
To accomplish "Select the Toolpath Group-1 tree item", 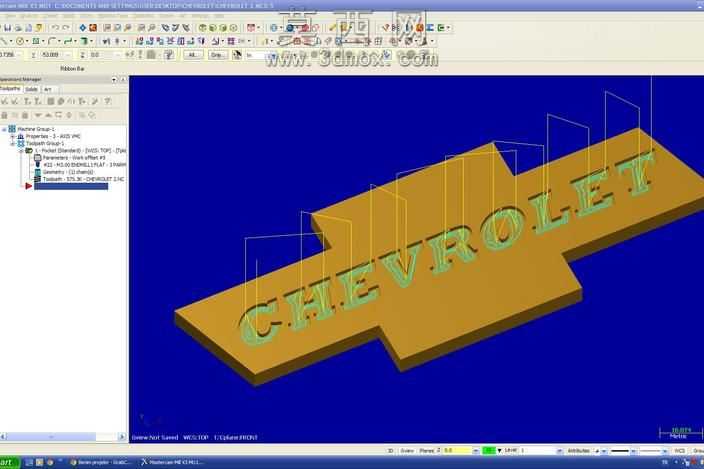I will click(x=45, y=143).
